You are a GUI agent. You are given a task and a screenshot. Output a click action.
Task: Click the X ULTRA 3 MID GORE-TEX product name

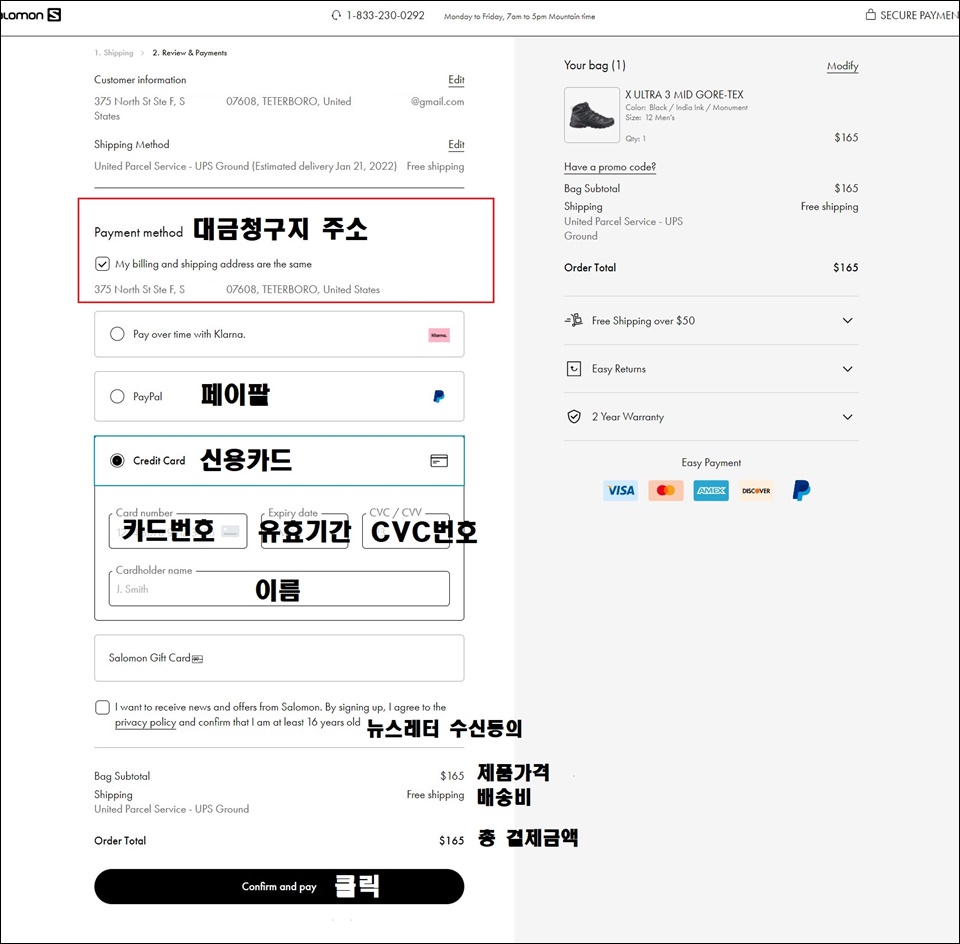click(x=684, y=95)
